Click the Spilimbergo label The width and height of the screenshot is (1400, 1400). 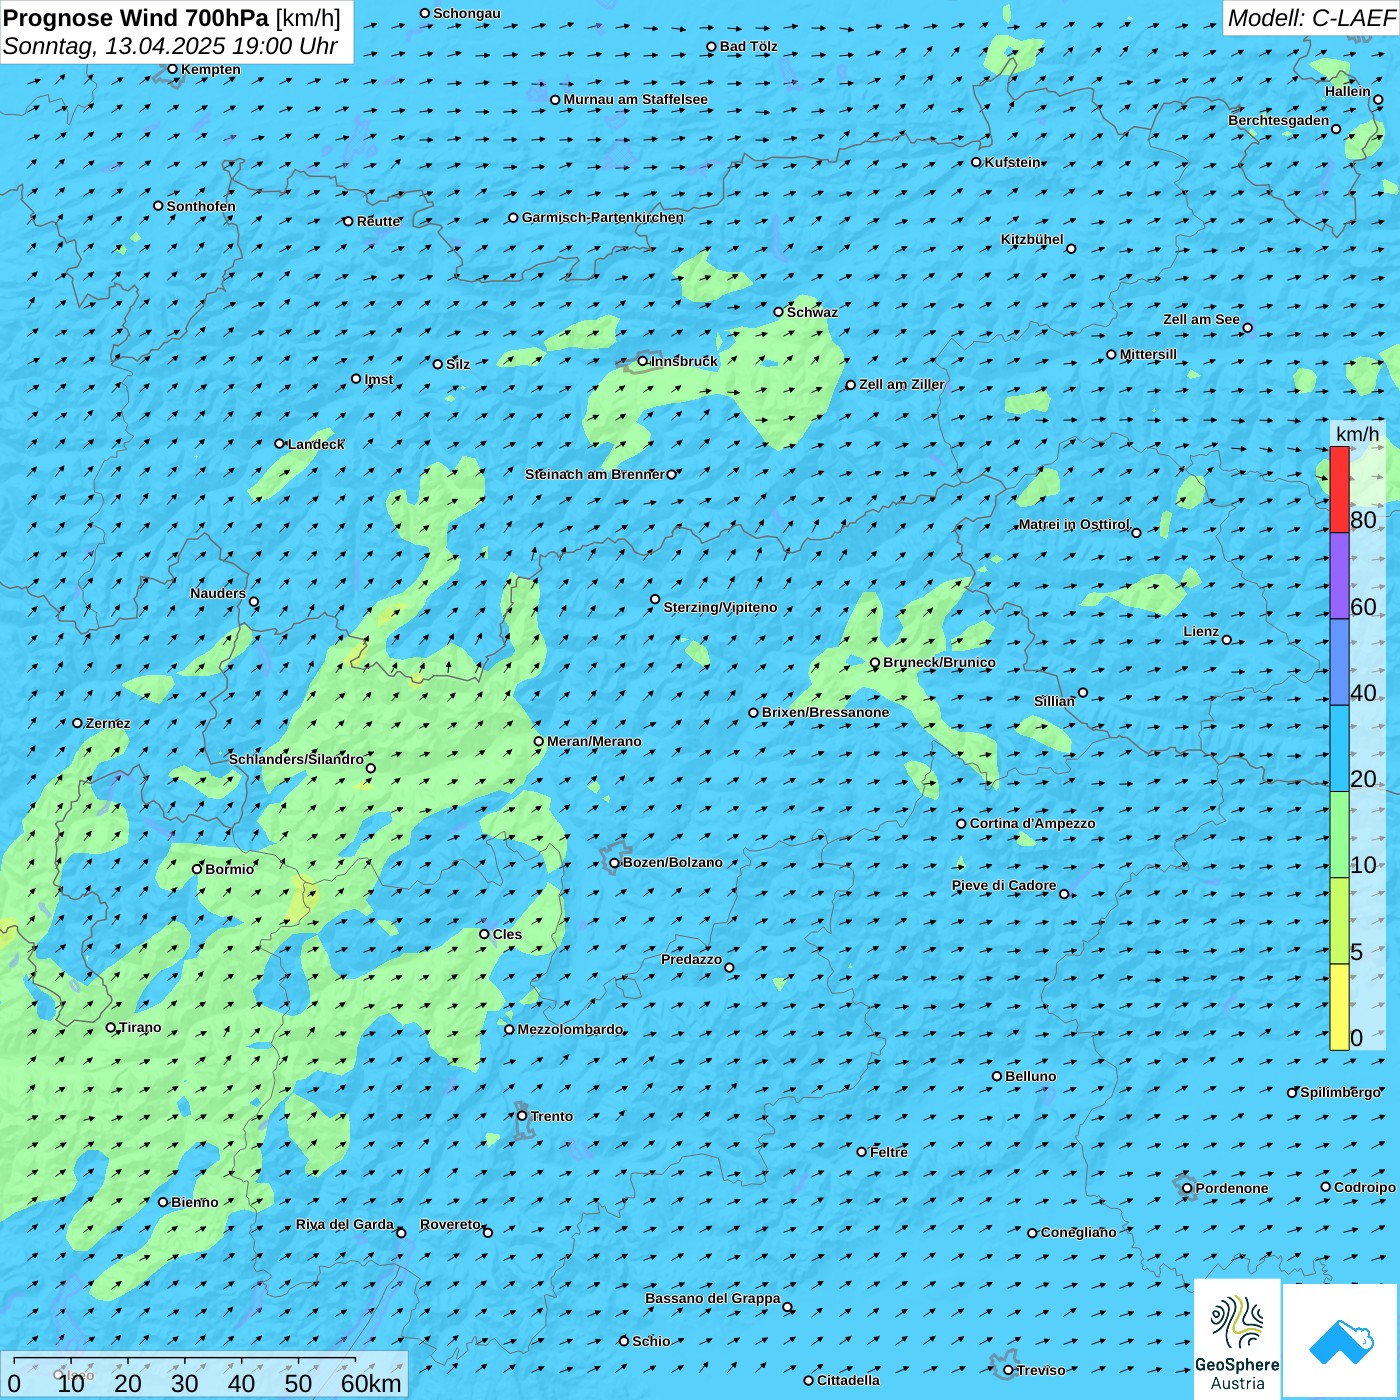click(x=1340, y=1092)
